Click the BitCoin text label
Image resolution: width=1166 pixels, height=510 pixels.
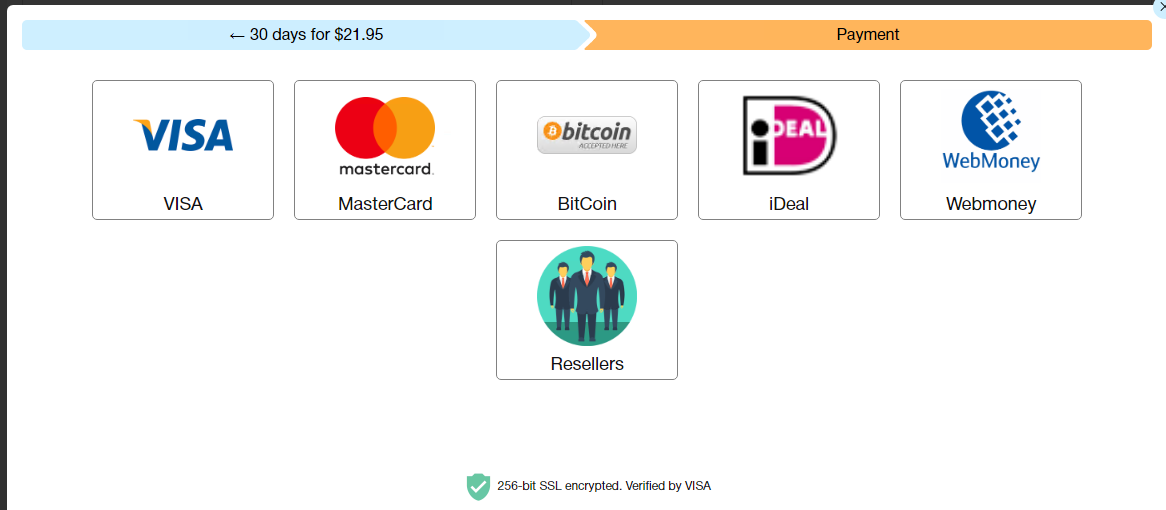587,204
